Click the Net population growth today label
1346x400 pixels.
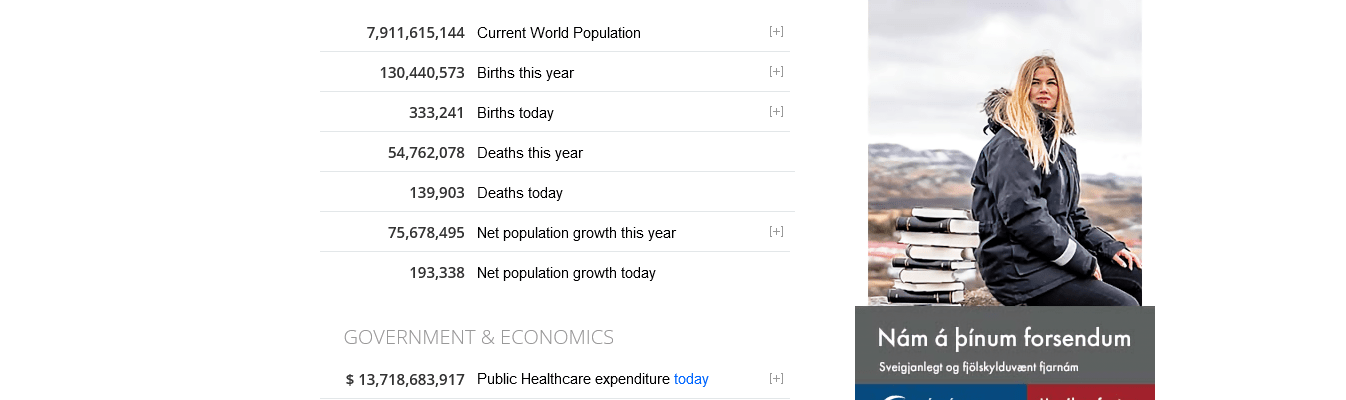pyautogui.click(x=566, y=273)
